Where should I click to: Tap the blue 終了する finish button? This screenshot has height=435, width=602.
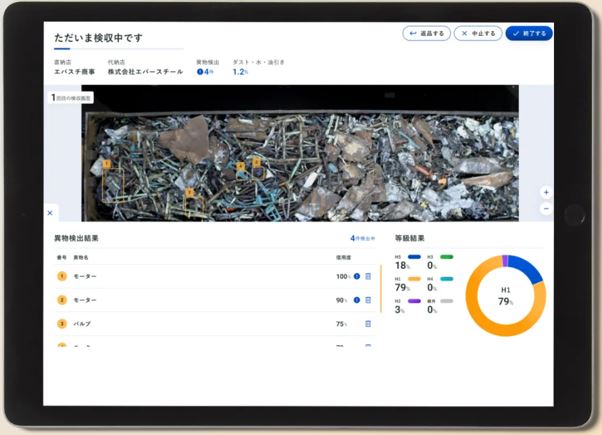click(529, 33)
